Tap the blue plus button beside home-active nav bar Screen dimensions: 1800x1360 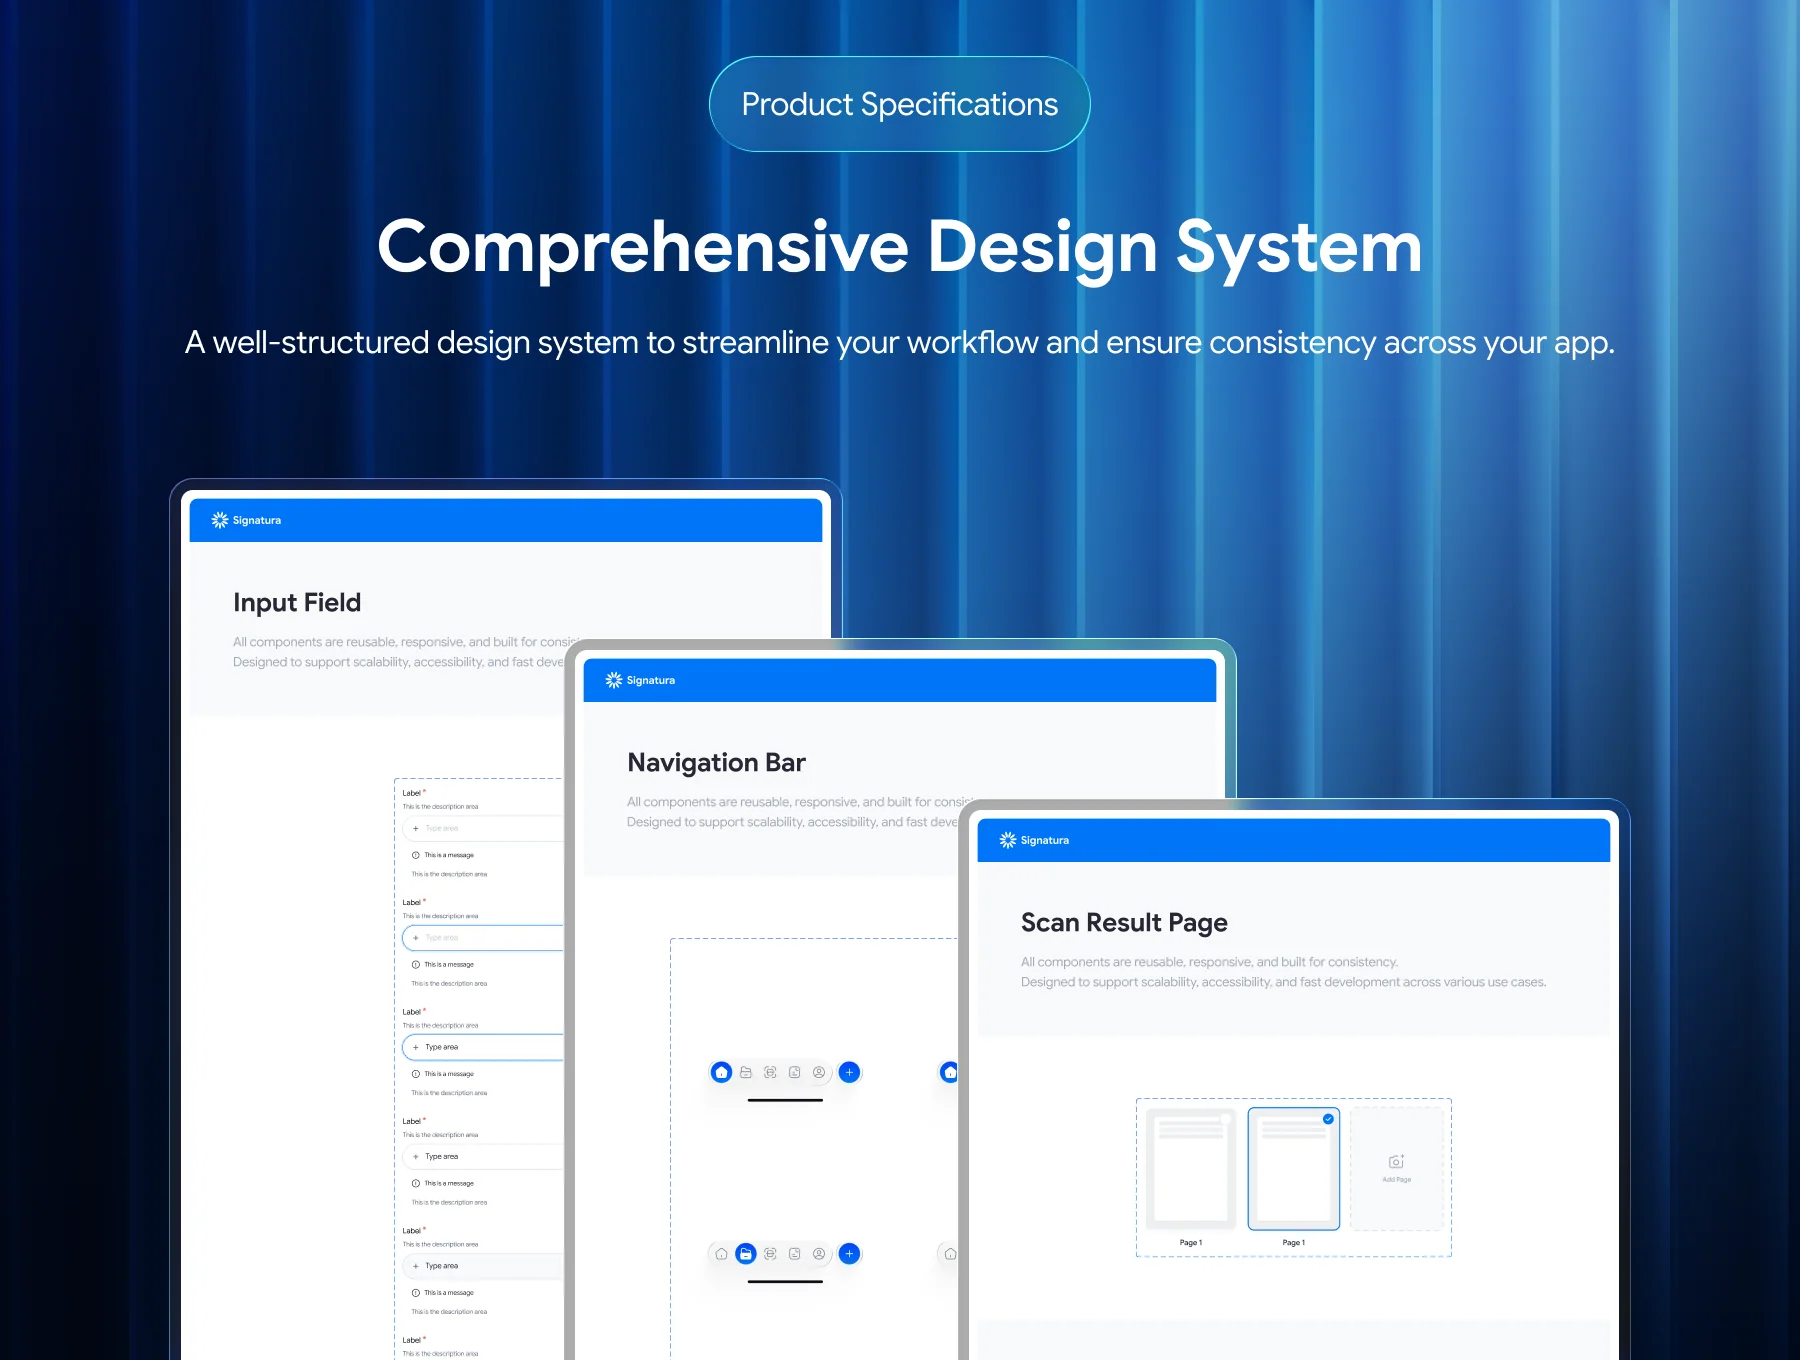[849, 1072]
